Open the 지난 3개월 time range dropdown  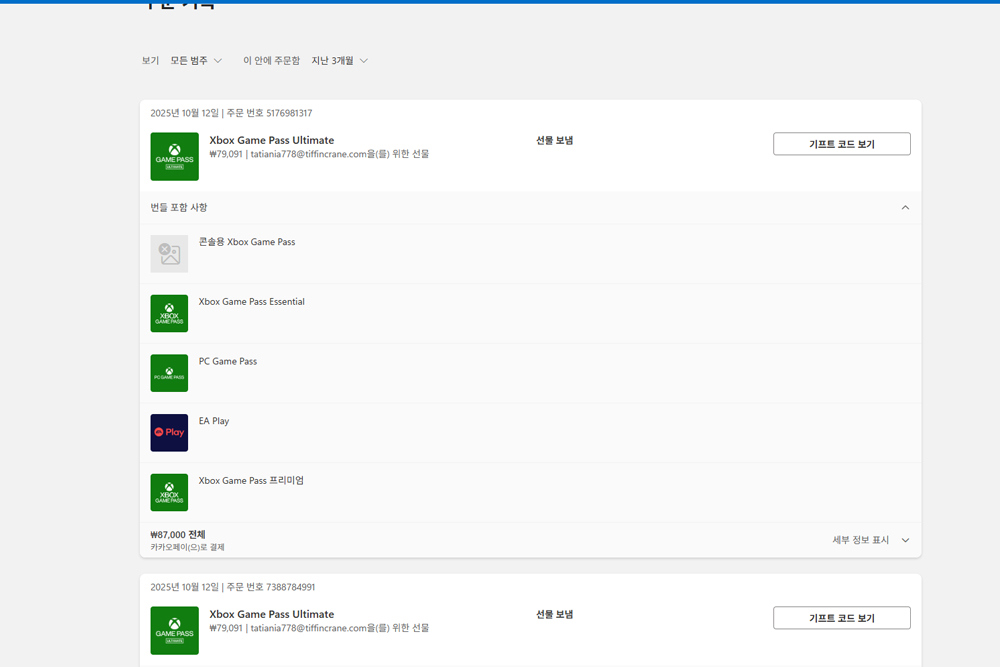339,61
